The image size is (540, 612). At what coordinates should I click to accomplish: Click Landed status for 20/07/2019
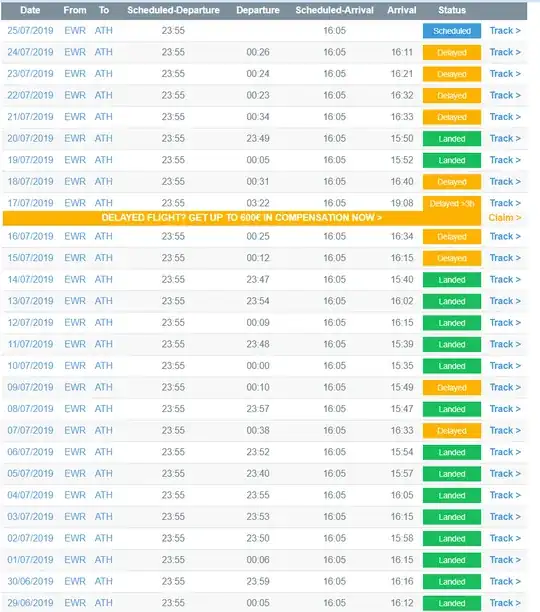pyautogui.click(x=452, y=139)
